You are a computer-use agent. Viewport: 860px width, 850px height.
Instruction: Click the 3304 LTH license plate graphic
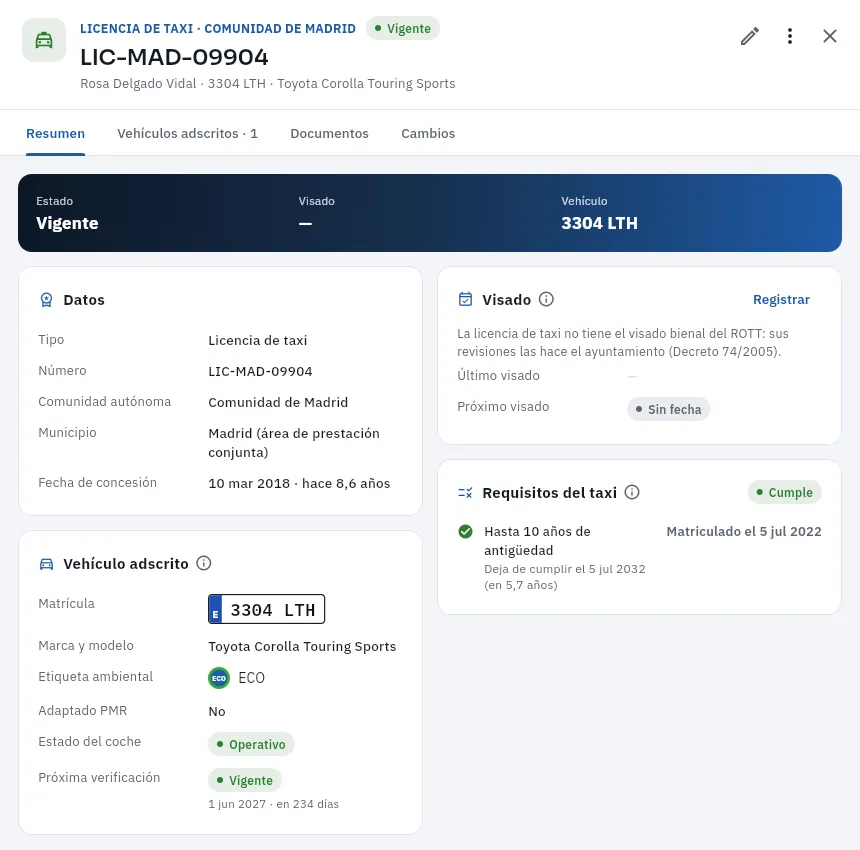(x=267, y=609)
